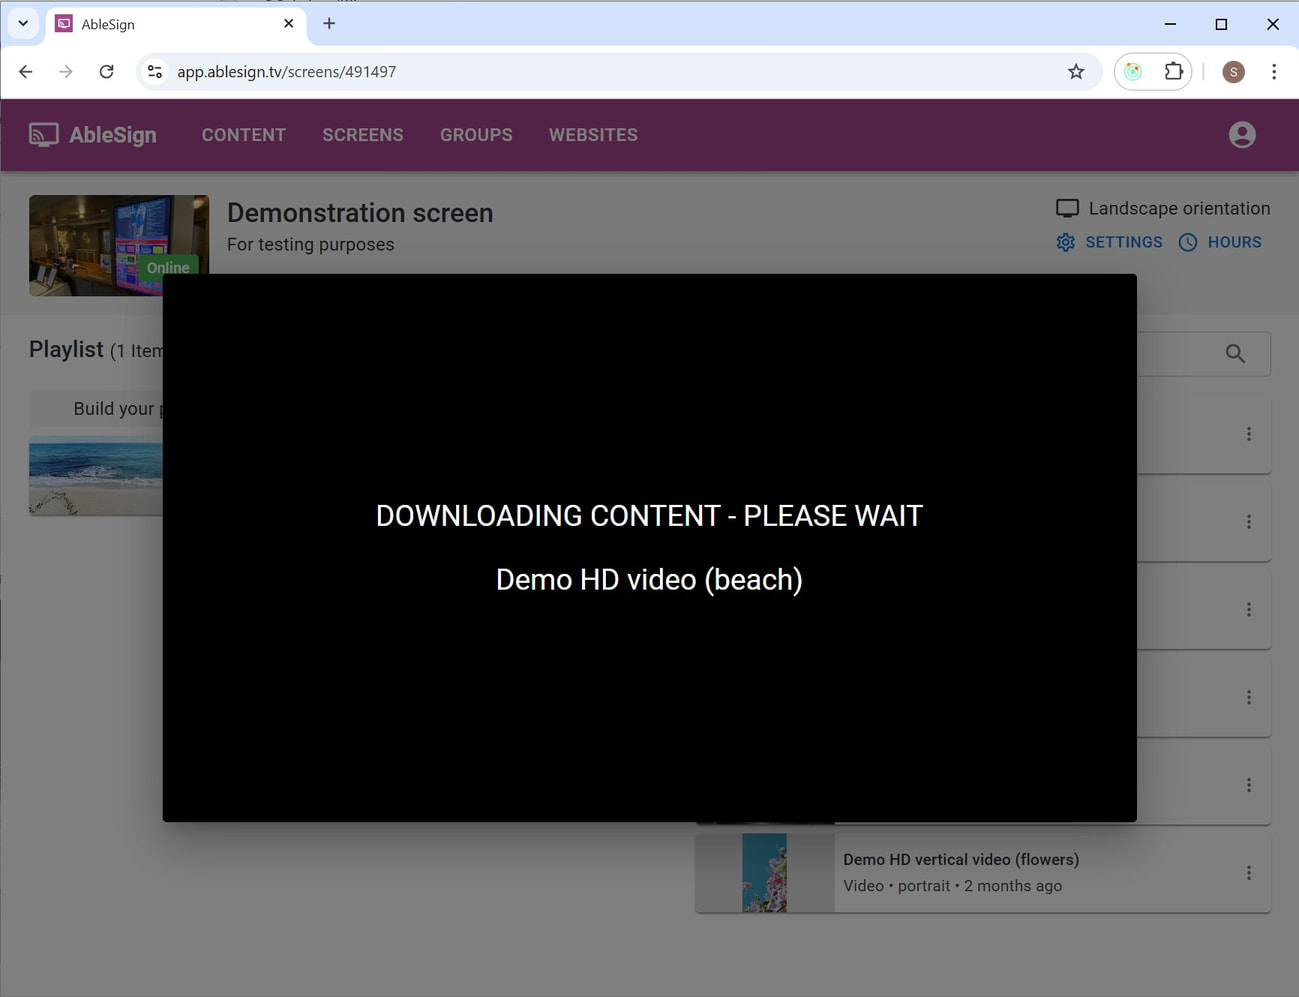The width and height of the screenshot is (1299, 997).
Task: Open the three-dot menu on the topmost media item
Action: [1248, 434]
